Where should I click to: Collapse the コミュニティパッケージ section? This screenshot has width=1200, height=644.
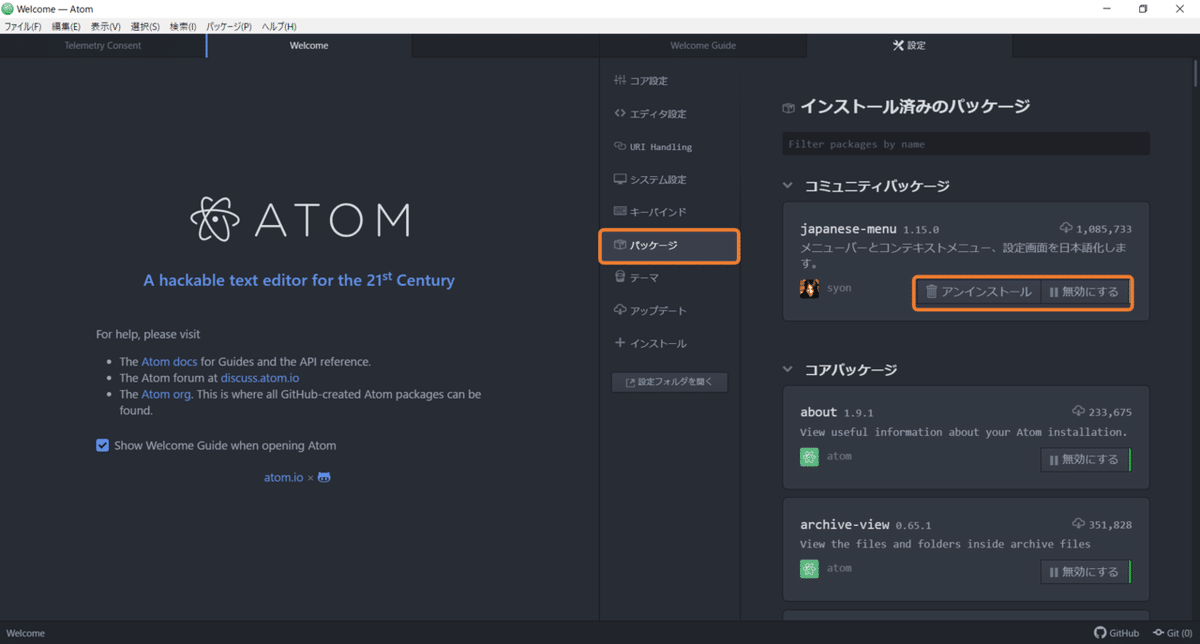[788, 186]
